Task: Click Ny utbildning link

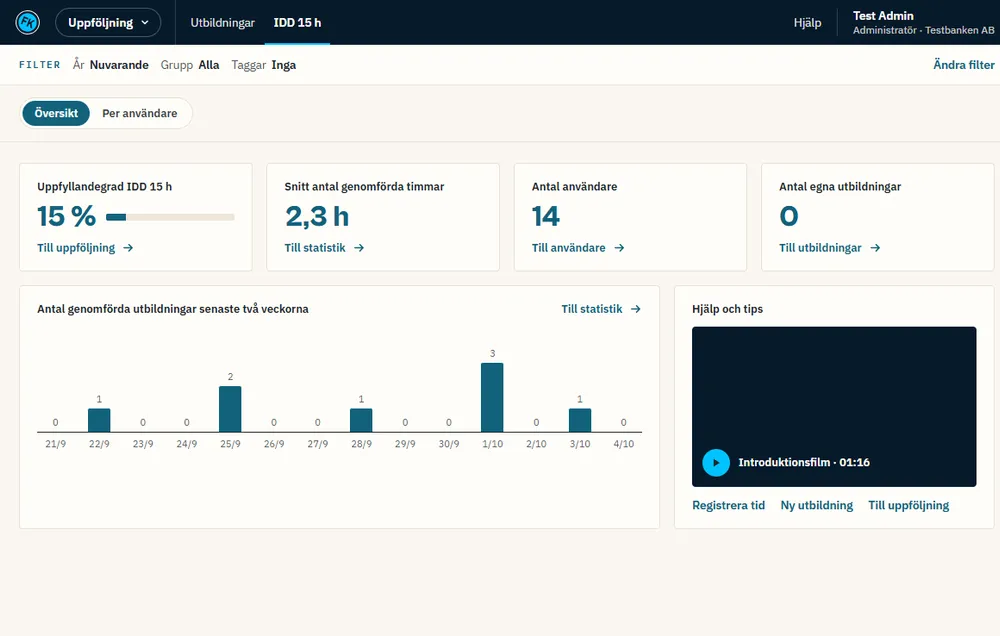Action: click(817, 505)
